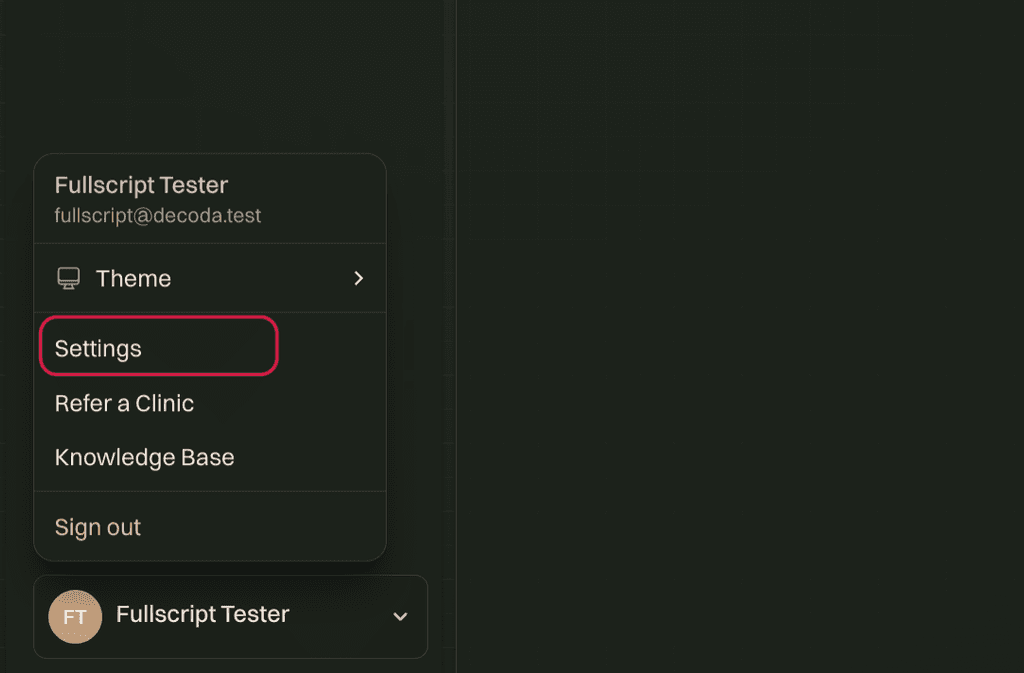Sign out of the account
The height and width of the screenshot is (673, 1024).
click(x=210, y=527)
